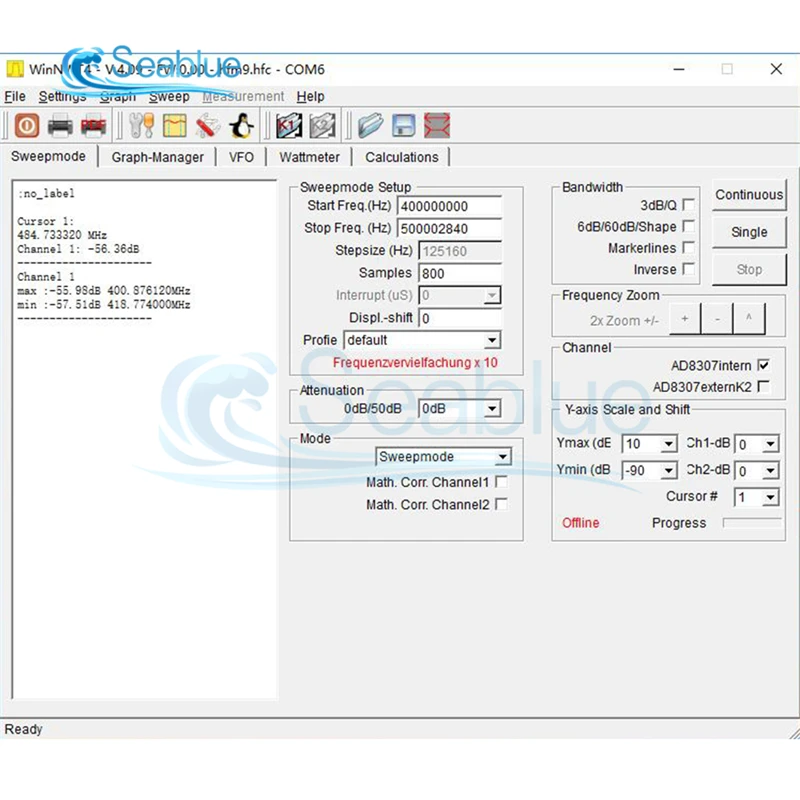Click the printer toolbar icon
The width and height of the screenshot is (800, 800).
[x=60, y=126]
